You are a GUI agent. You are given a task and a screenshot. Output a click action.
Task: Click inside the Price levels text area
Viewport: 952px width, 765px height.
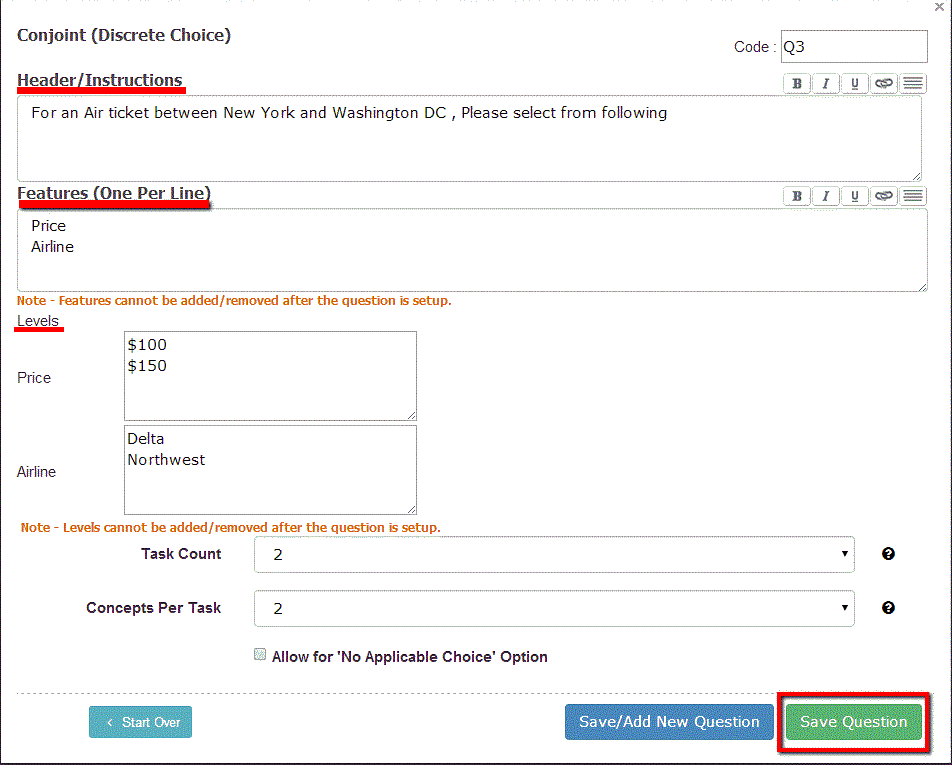coord(270,376)
